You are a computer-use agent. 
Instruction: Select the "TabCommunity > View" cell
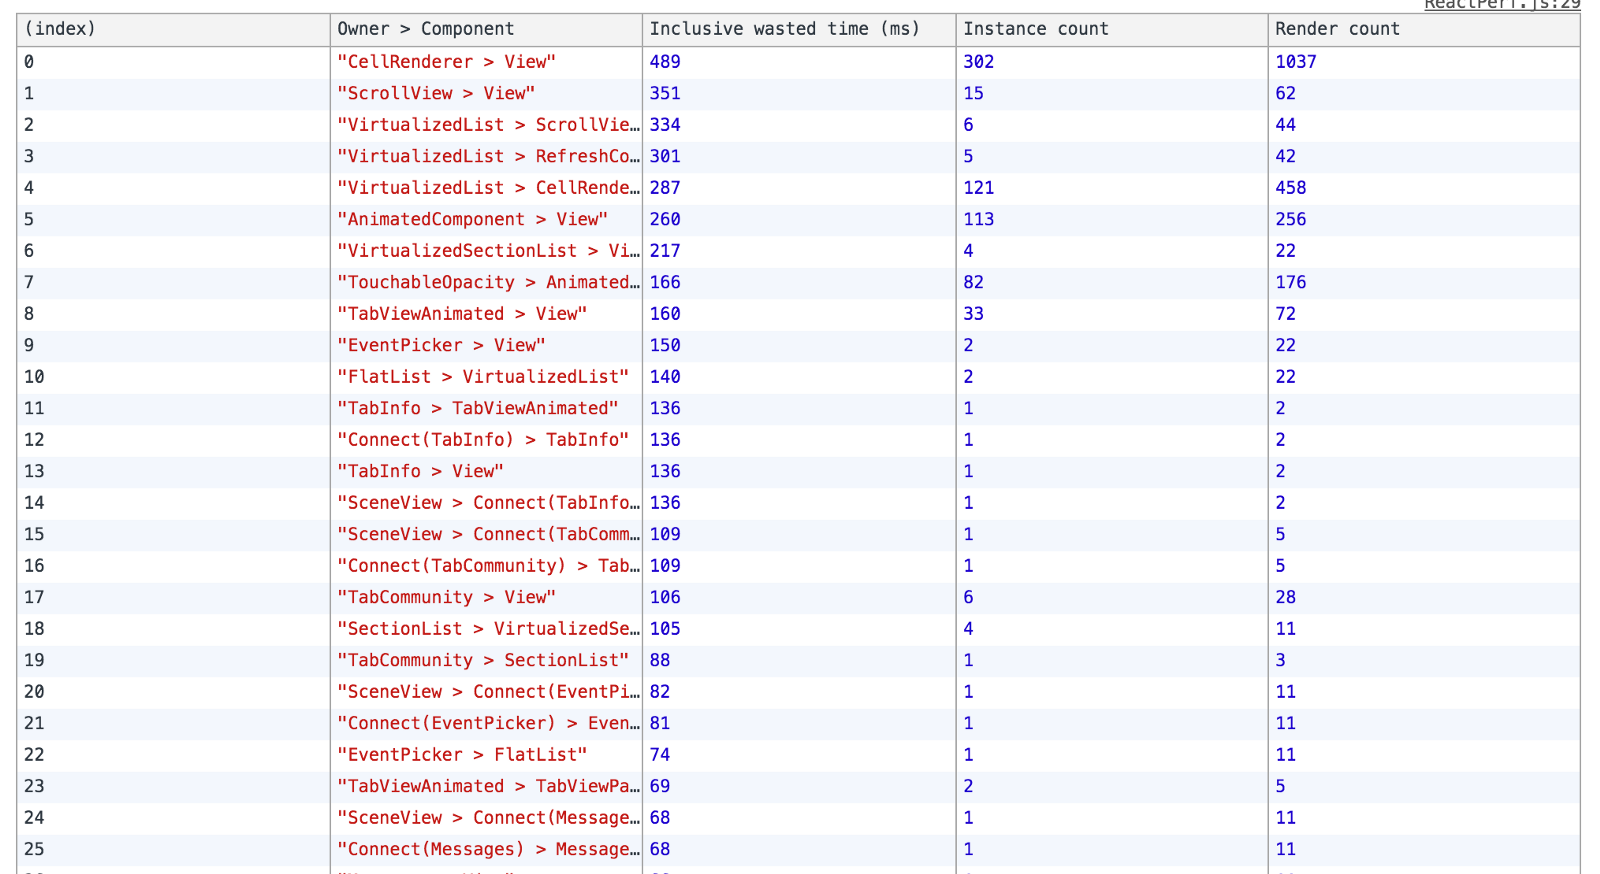[x=446, y=597]
